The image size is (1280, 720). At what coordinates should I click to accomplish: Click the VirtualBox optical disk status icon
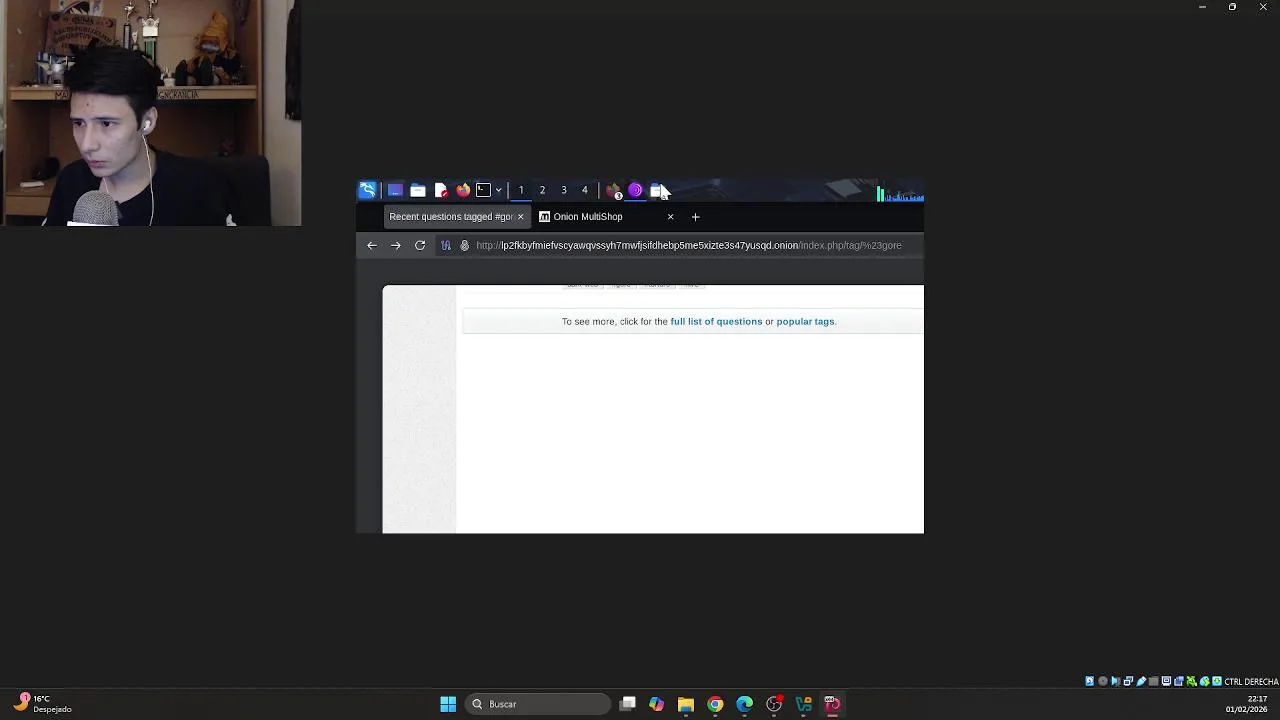(x=1103, y=681)
